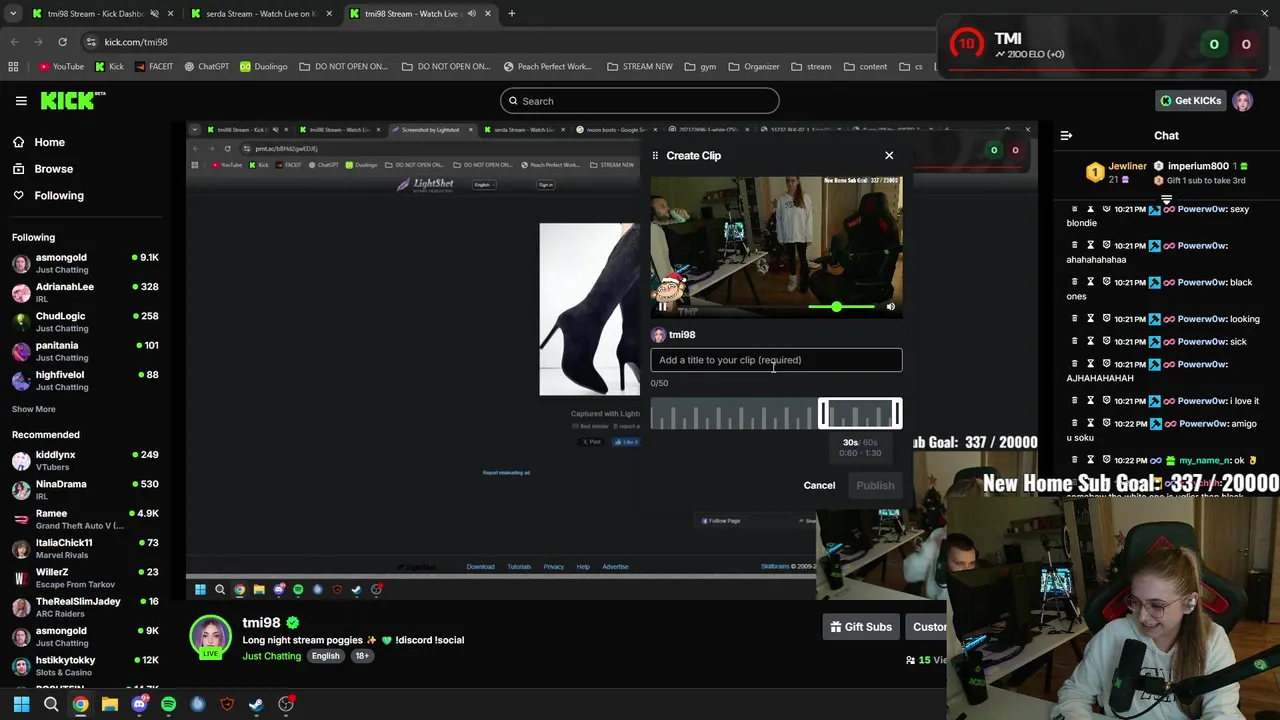Open the gym bookmarks folder
This screenshot has width=1280, height=720.
[700, 67]
